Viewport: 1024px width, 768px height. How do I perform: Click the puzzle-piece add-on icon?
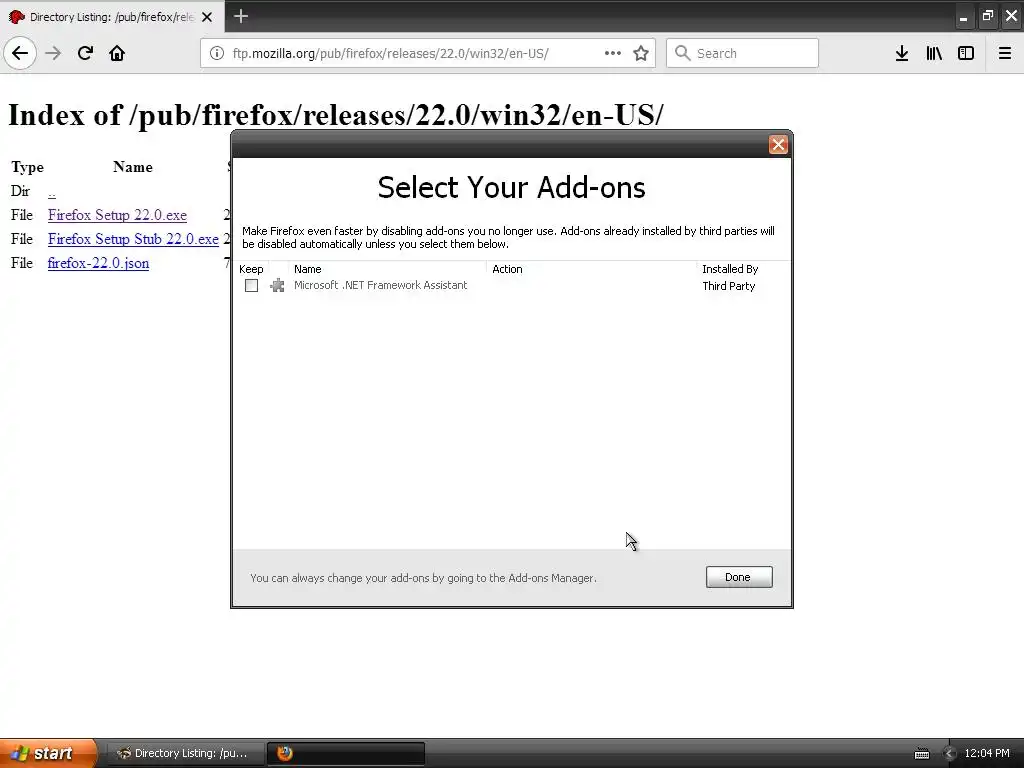(277, 285)
